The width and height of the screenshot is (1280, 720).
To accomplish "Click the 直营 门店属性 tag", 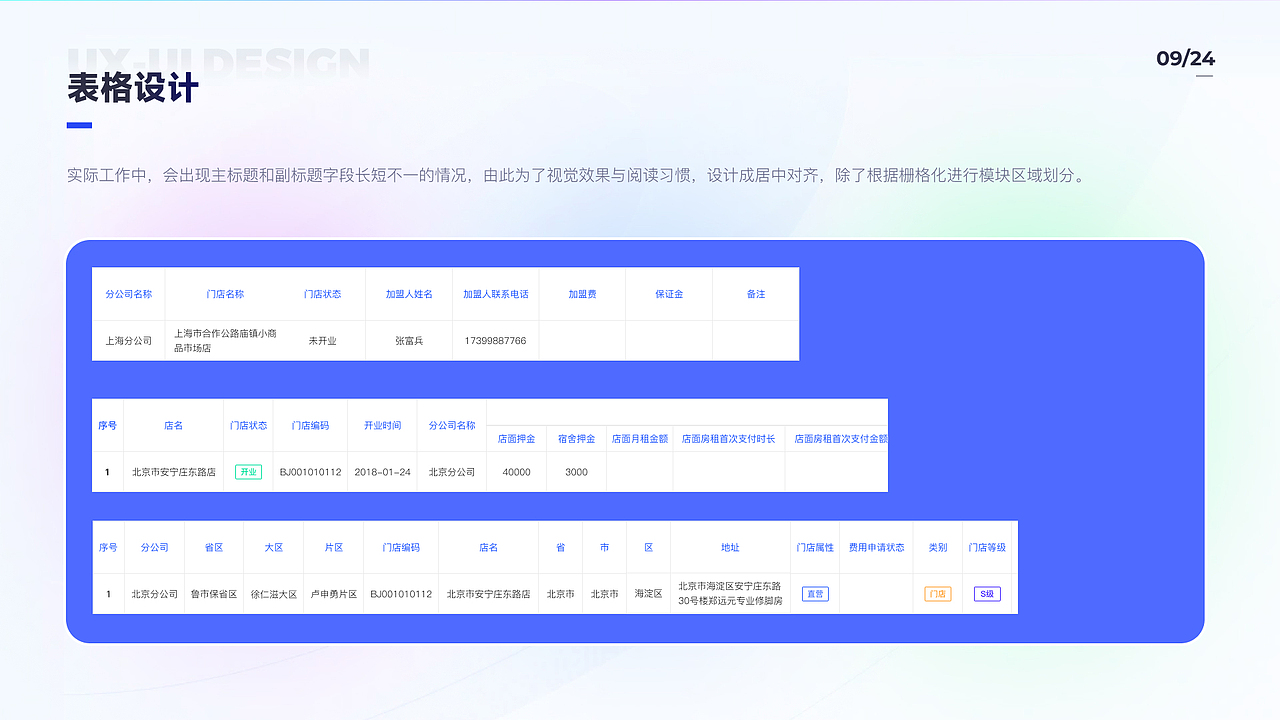I will [815, 592].
